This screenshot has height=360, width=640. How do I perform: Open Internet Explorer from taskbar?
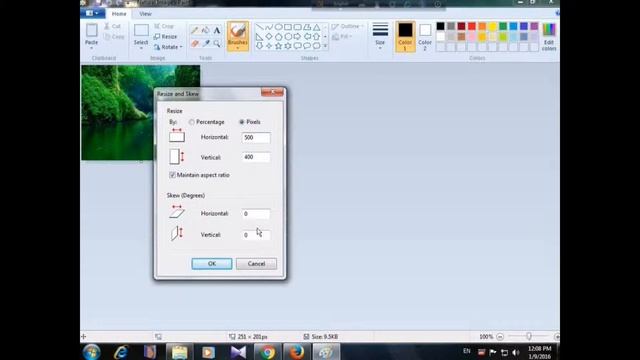121,352
